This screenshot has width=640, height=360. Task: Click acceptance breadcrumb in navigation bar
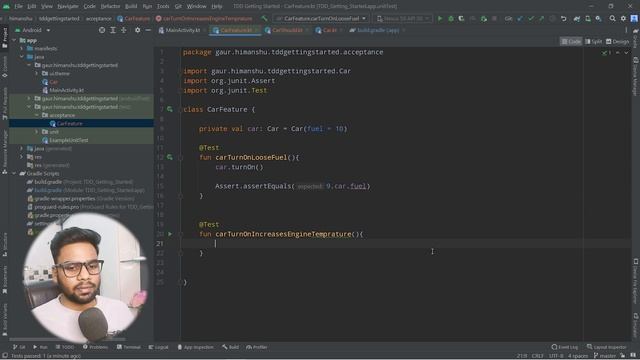[x=98, y=18]
